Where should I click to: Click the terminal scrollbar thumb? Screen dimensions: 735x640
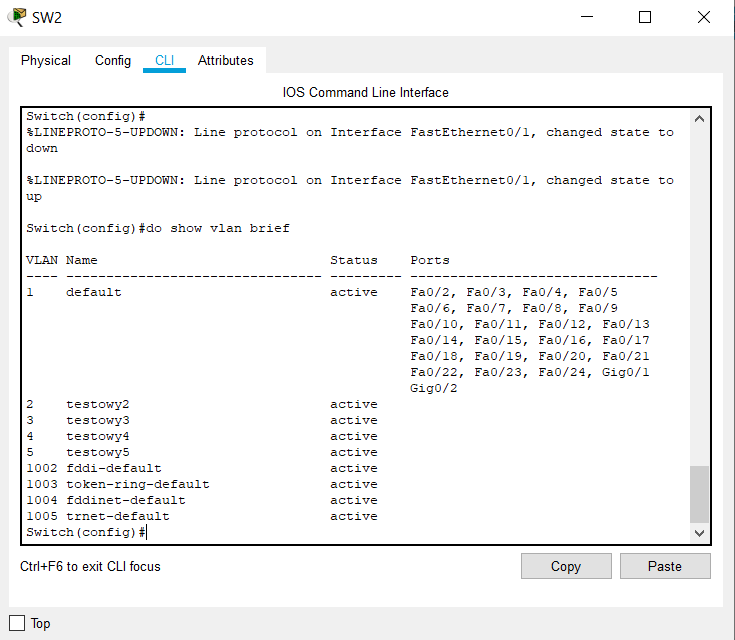pos(699,493)
